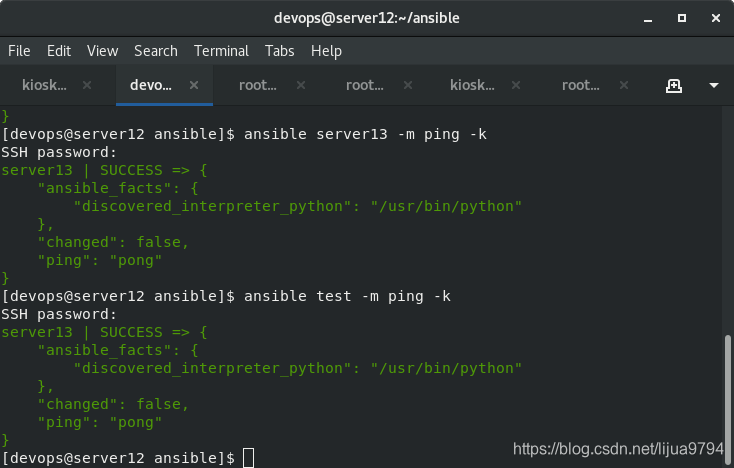
Task: Switch to the root... tab right after devo...
Action: pos(257,85)
